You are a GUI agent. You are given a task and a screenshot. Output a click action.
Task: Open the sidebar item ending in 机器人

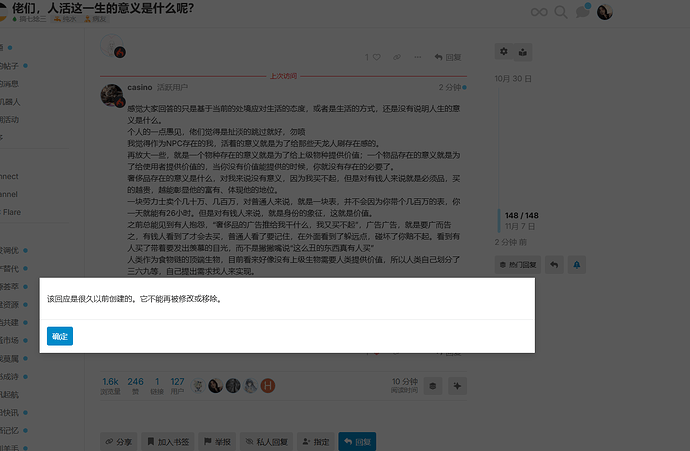10,102
